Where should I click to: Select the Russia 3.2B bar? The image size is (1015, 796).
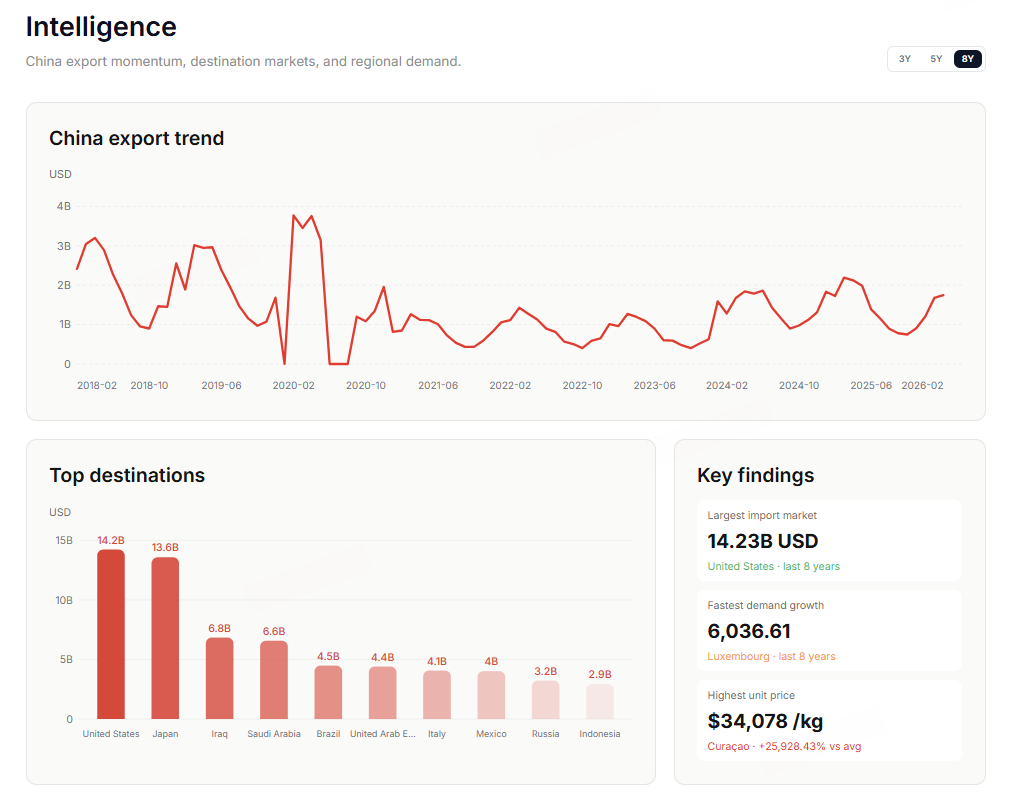[x=546, y=700]
